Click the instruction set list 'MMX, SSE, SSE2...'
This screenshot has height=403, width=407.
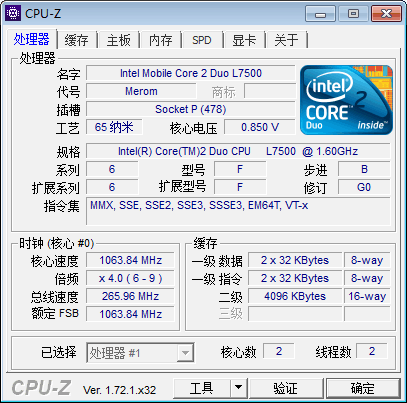[x=238, y=211]
